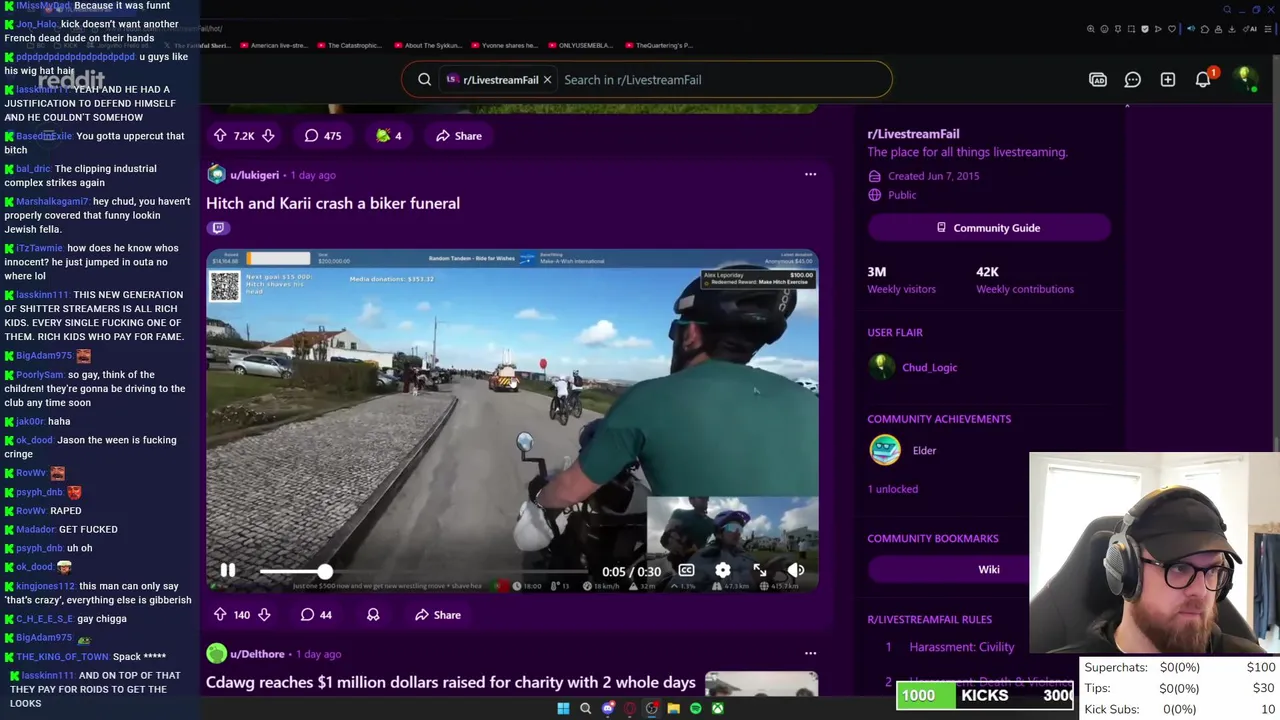Click the clip flair tag under biker funeral title
The image size is (1280, 720).
tap(218, 228)
